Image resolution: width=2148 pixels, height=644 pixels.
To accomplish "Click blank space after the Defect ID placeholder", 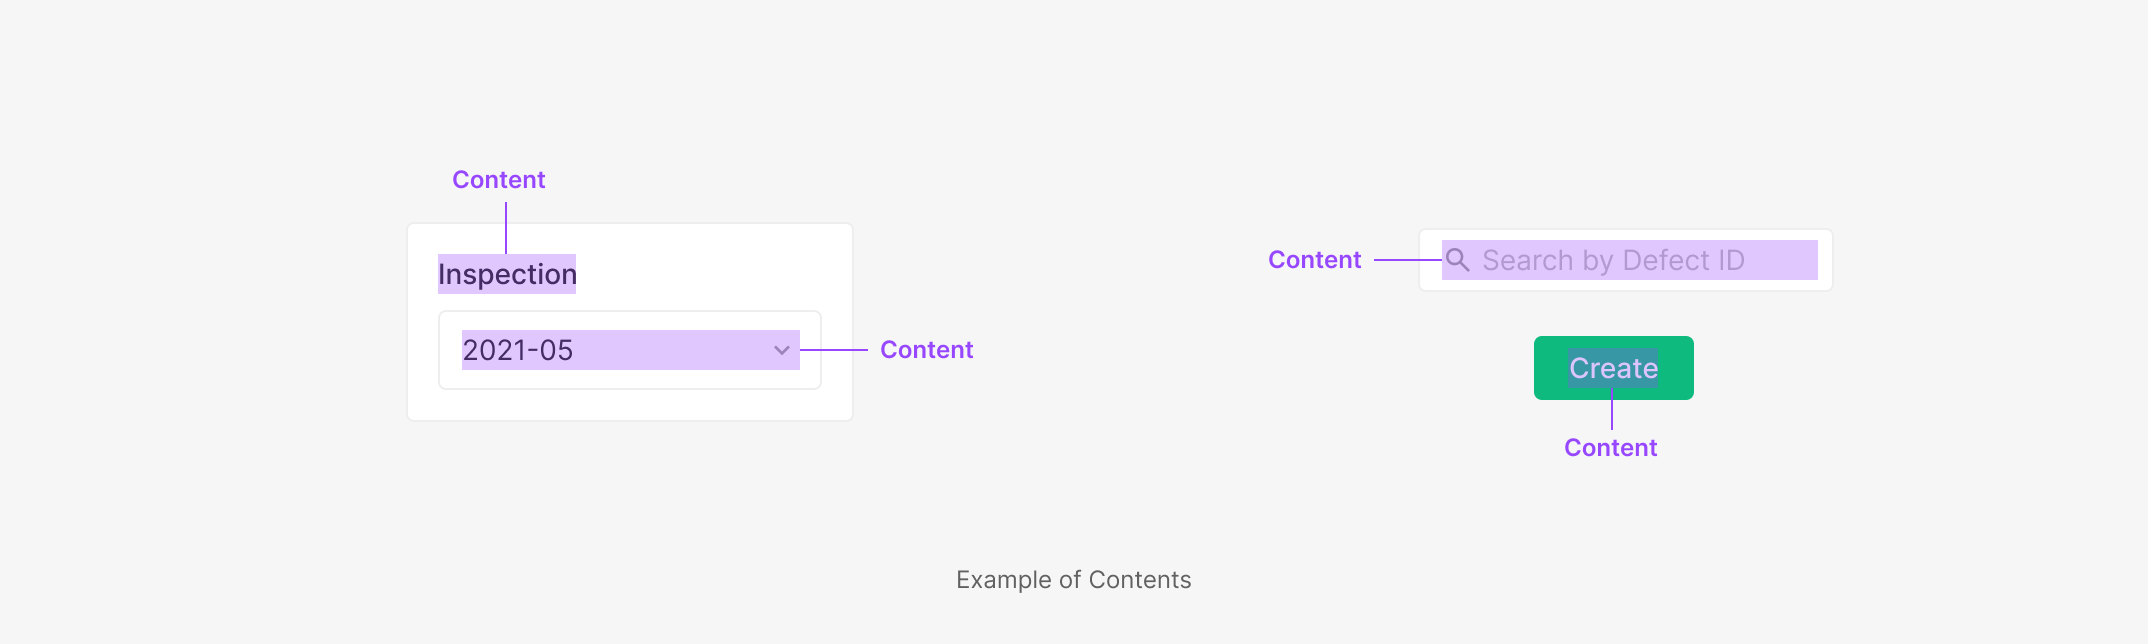I will (1782, 260).
